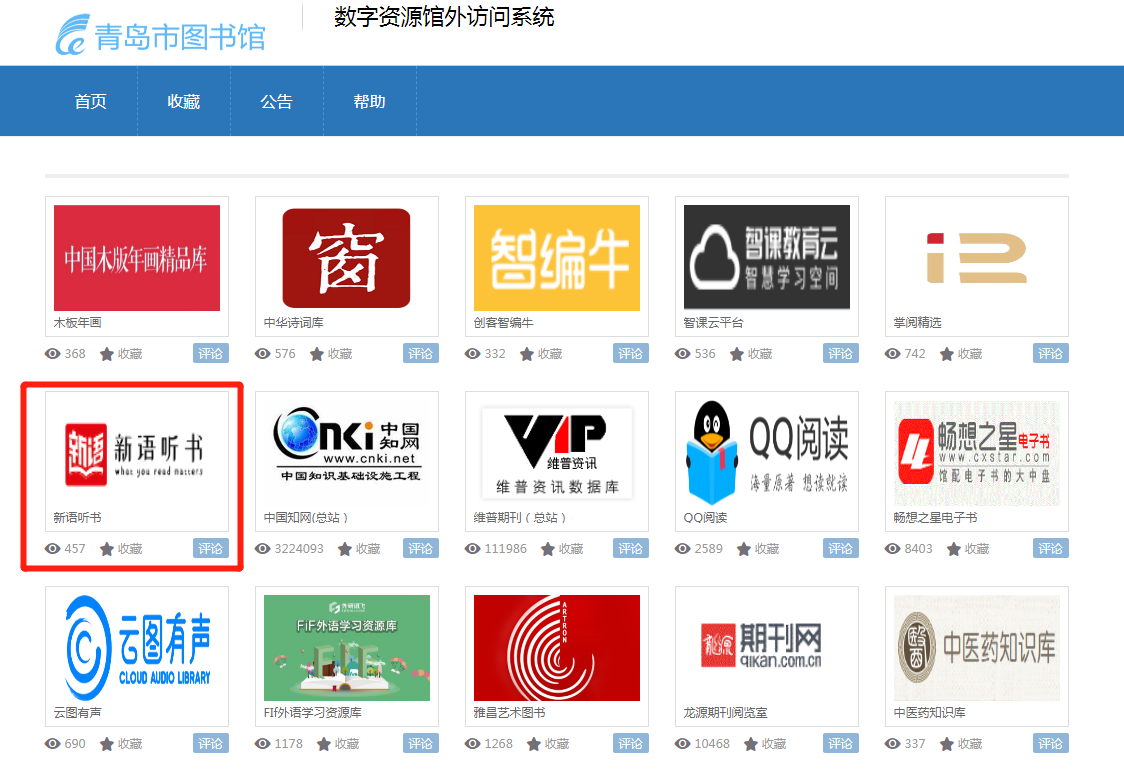Open the 首页 navigation tab
Viewport: 1124px width, 779px height.
[90, 102]
